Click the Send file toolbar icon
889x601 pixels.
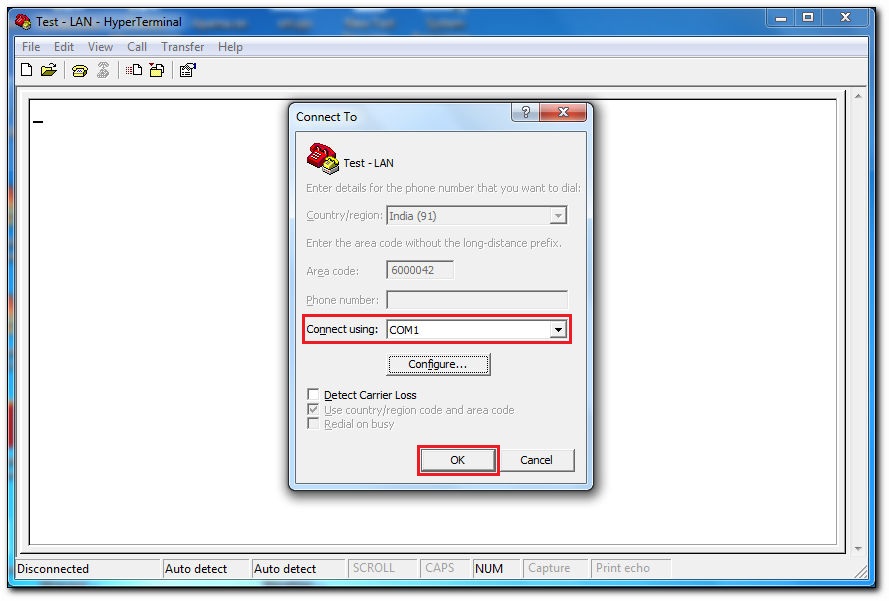tap(134, 70)
